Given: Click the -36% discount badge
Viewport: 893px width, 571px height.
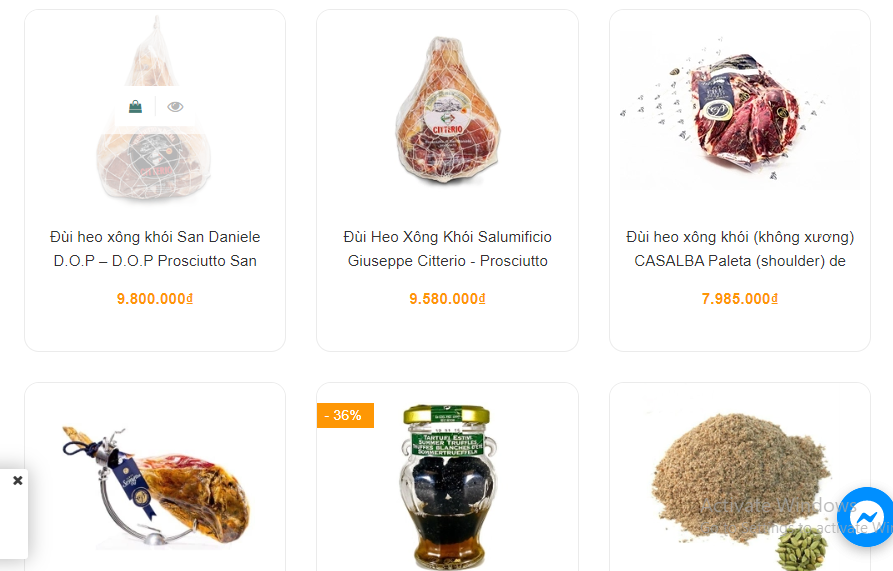Looking at the screenshot, I should 345,416.
